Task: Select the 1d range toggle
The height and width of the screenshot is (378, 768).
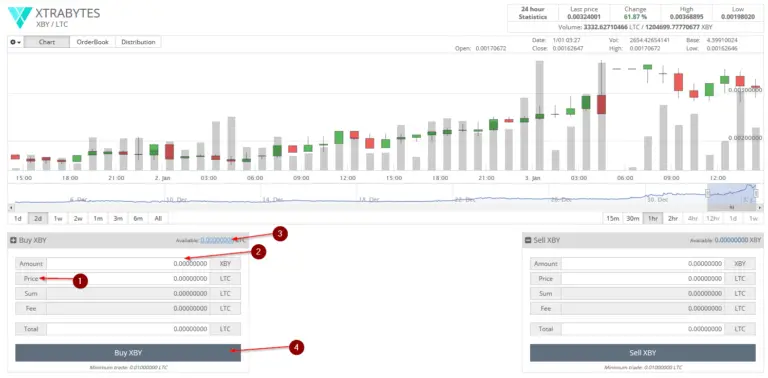Action: click(18, 218)
